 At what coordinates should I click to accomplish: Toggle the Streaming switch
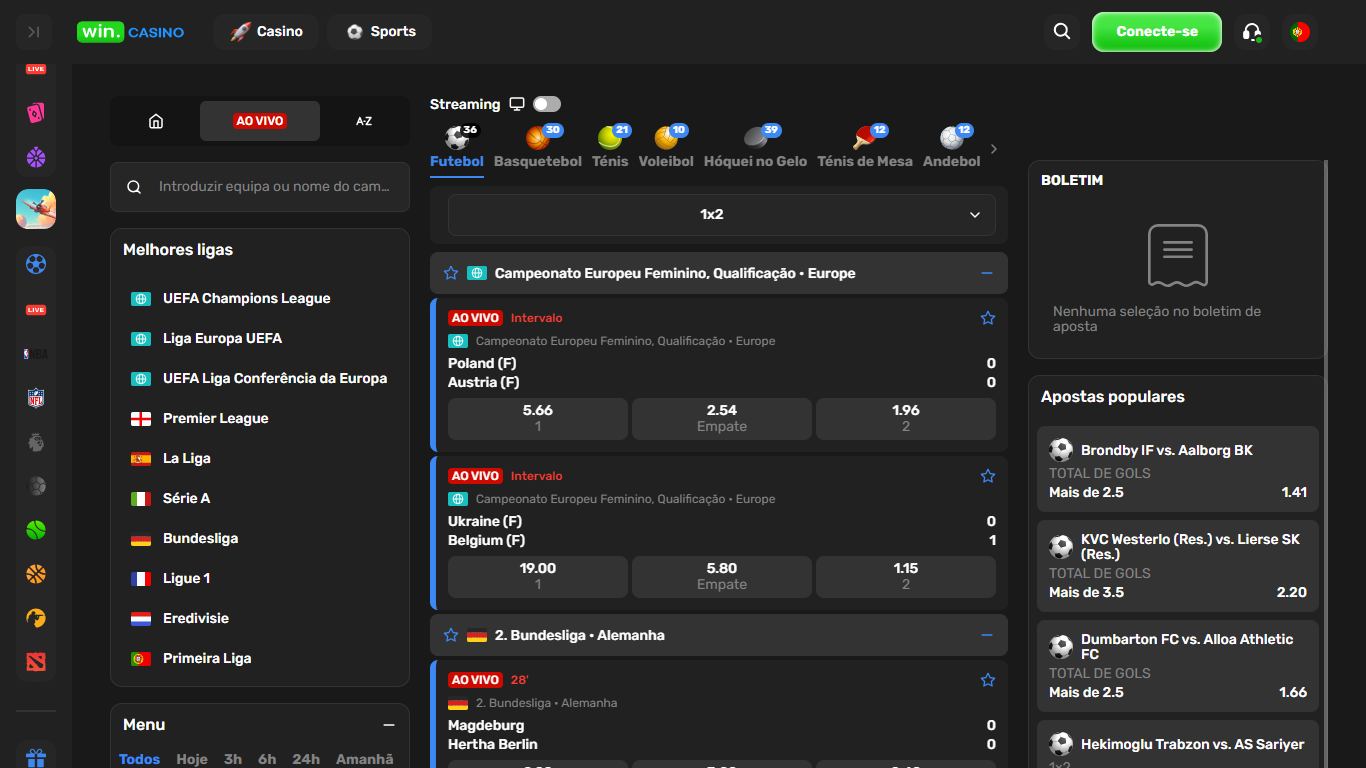pyautogui.click(x=546, y=104)
